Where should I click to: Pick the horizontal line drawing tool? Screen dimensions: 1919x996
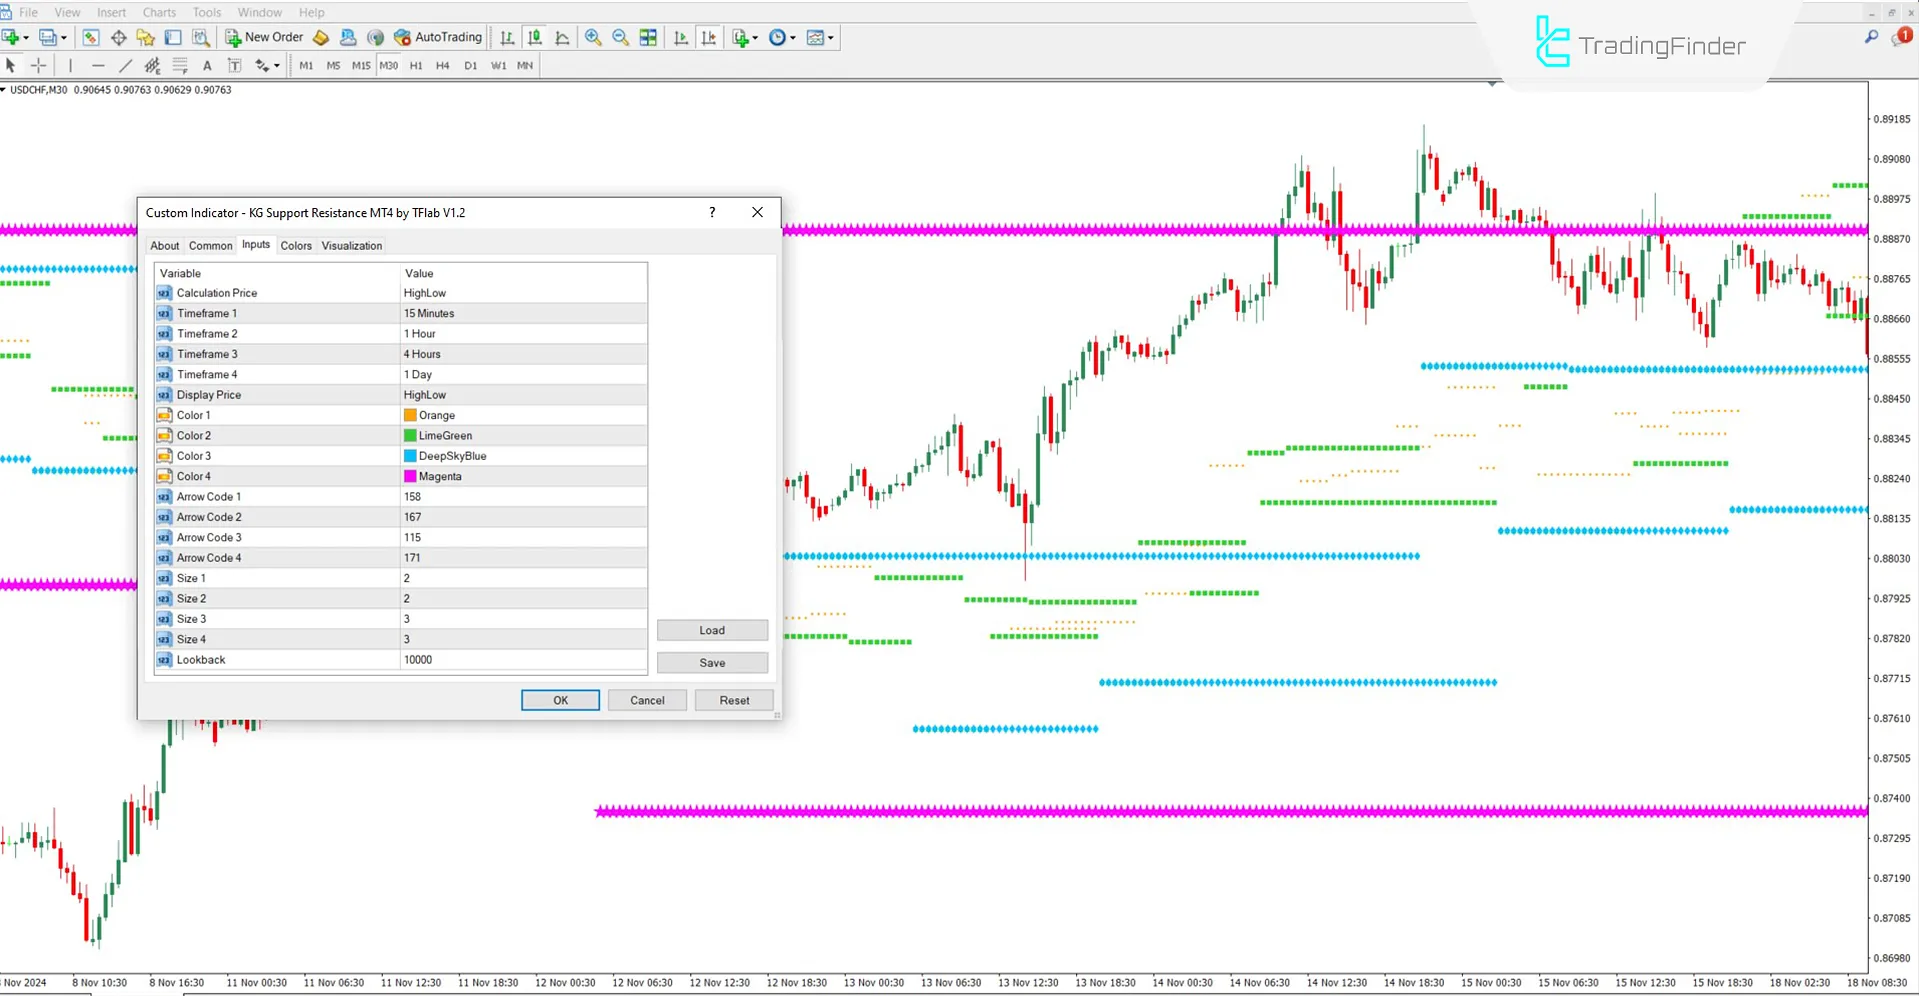point(98,65)
